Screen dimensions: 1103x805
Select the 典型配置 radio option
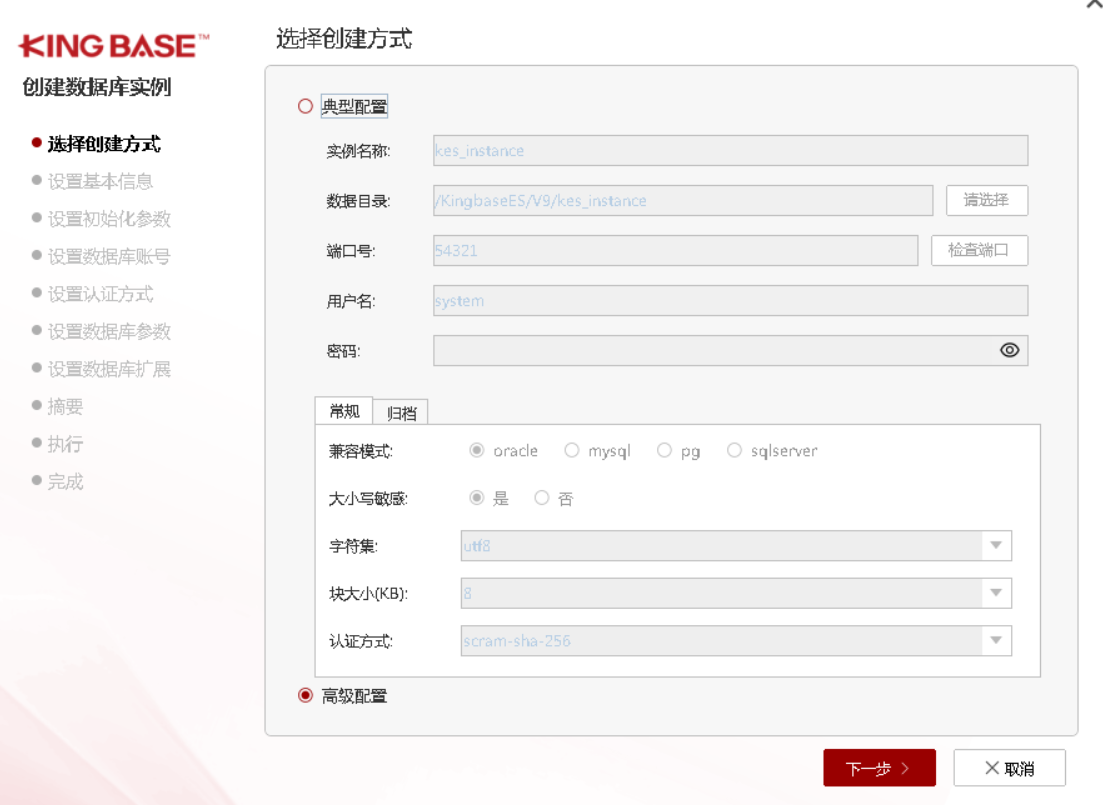coord(306,107)
